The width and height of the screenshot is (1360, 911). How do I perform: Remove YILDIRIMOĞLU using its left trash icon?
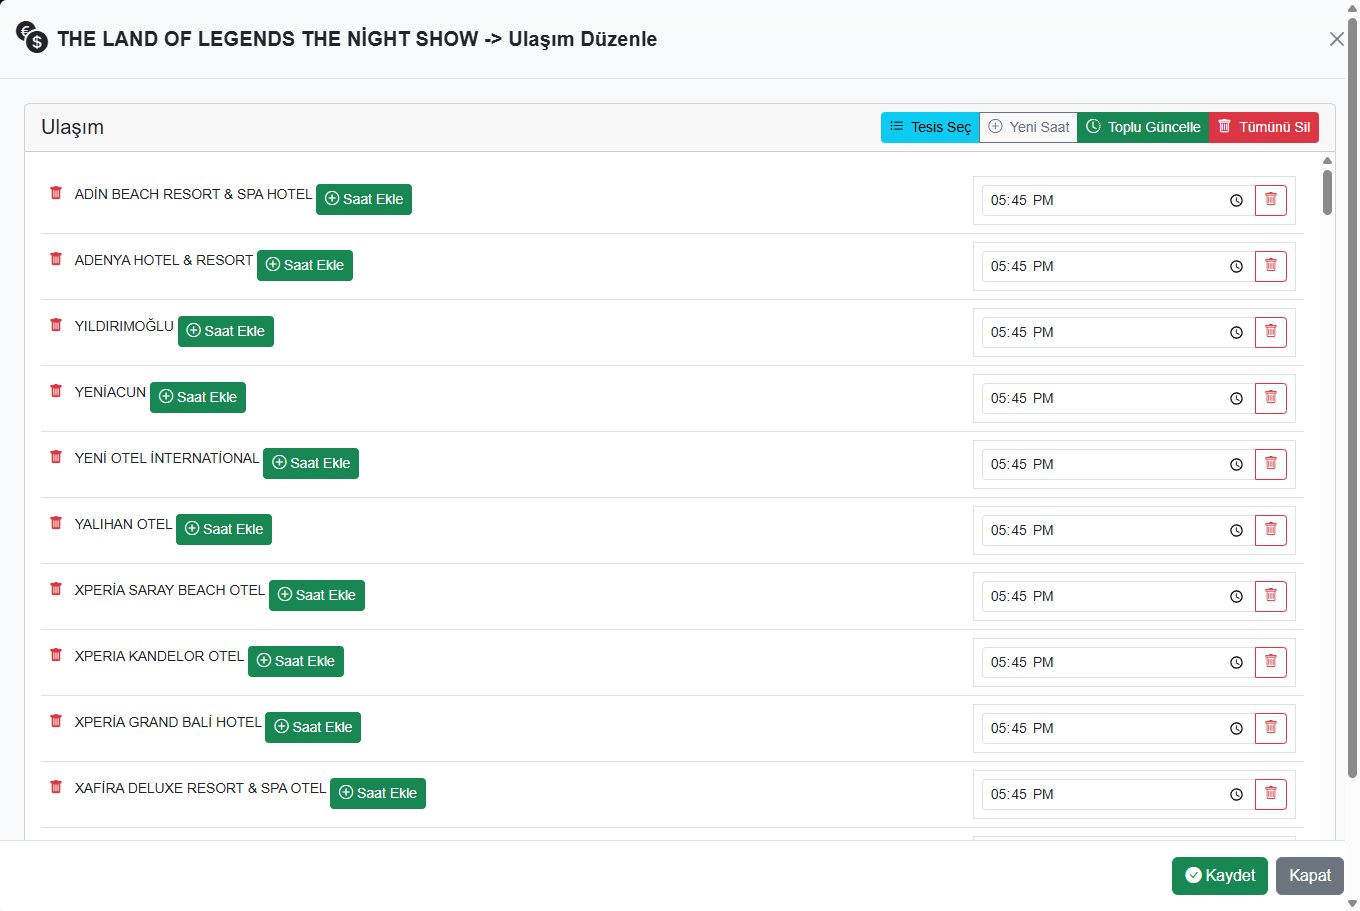tap(56, 325)
